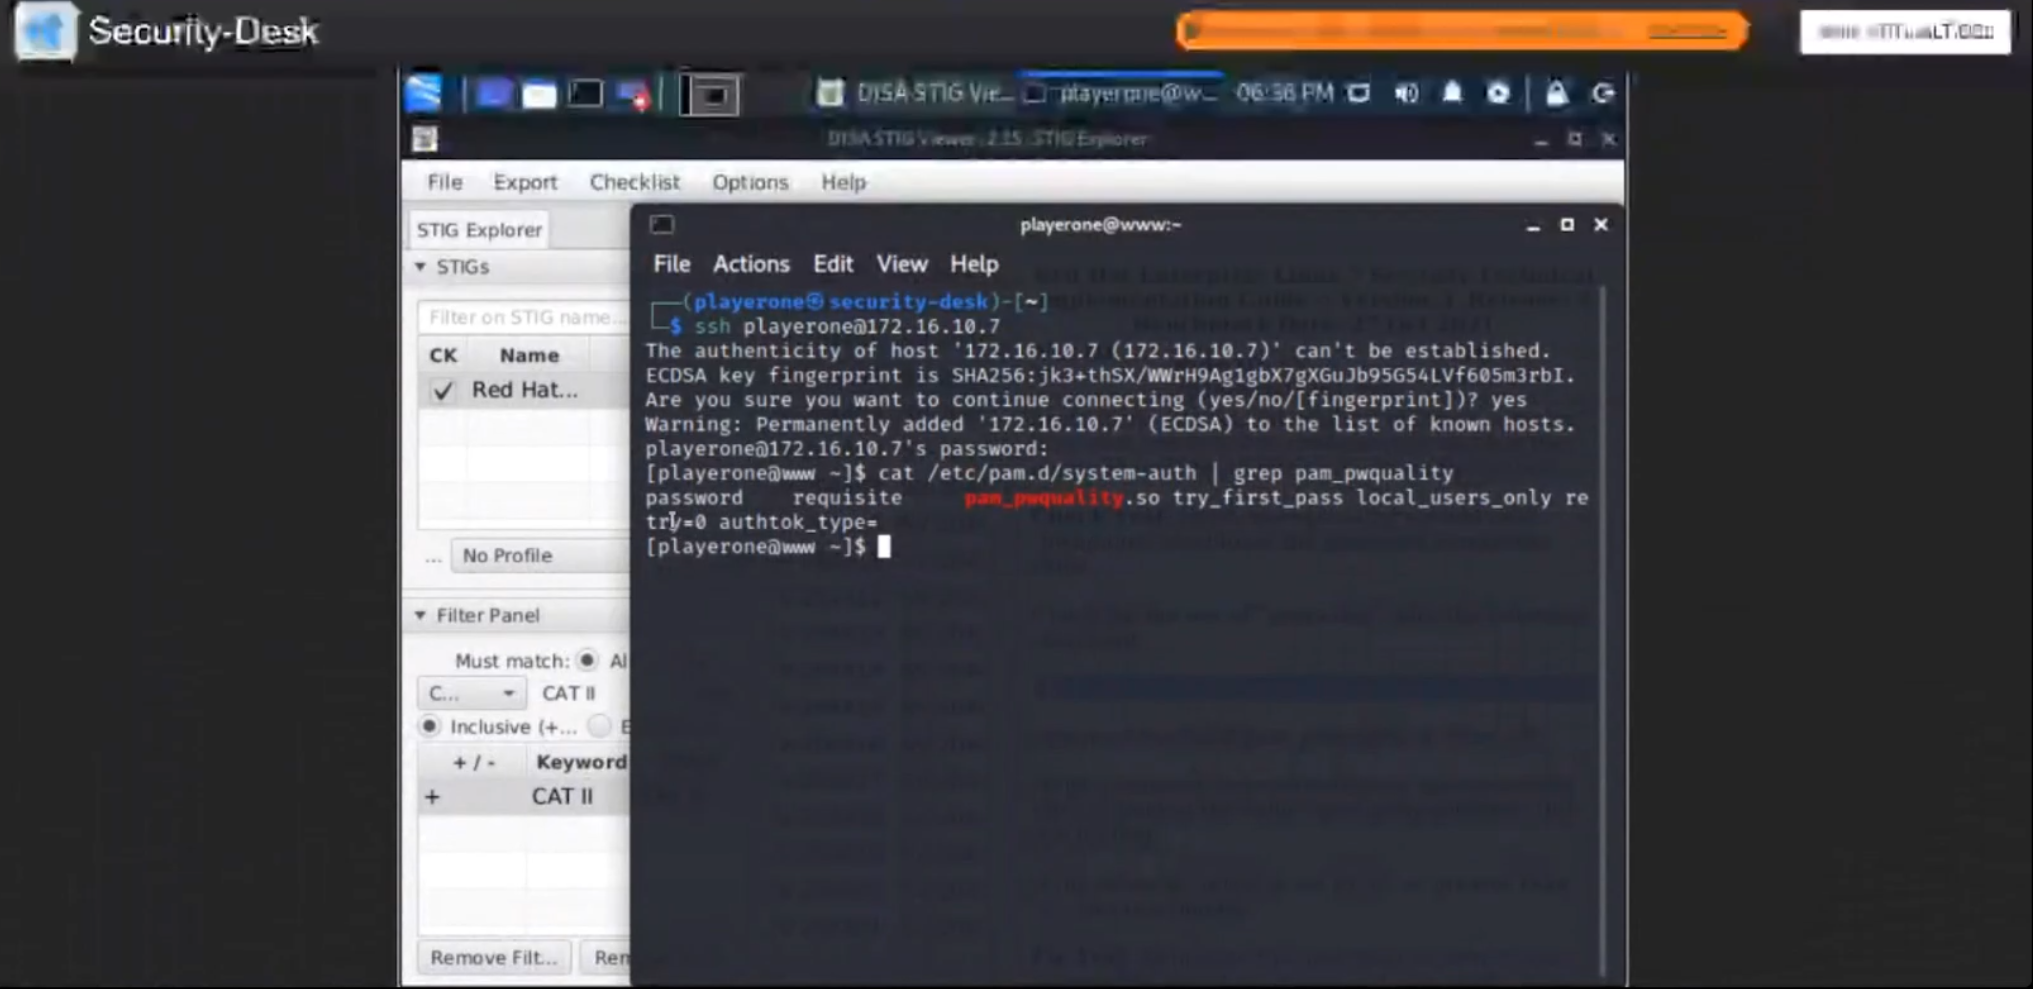
Task: Click the lock screen icon
Action: click(1556, 93)
